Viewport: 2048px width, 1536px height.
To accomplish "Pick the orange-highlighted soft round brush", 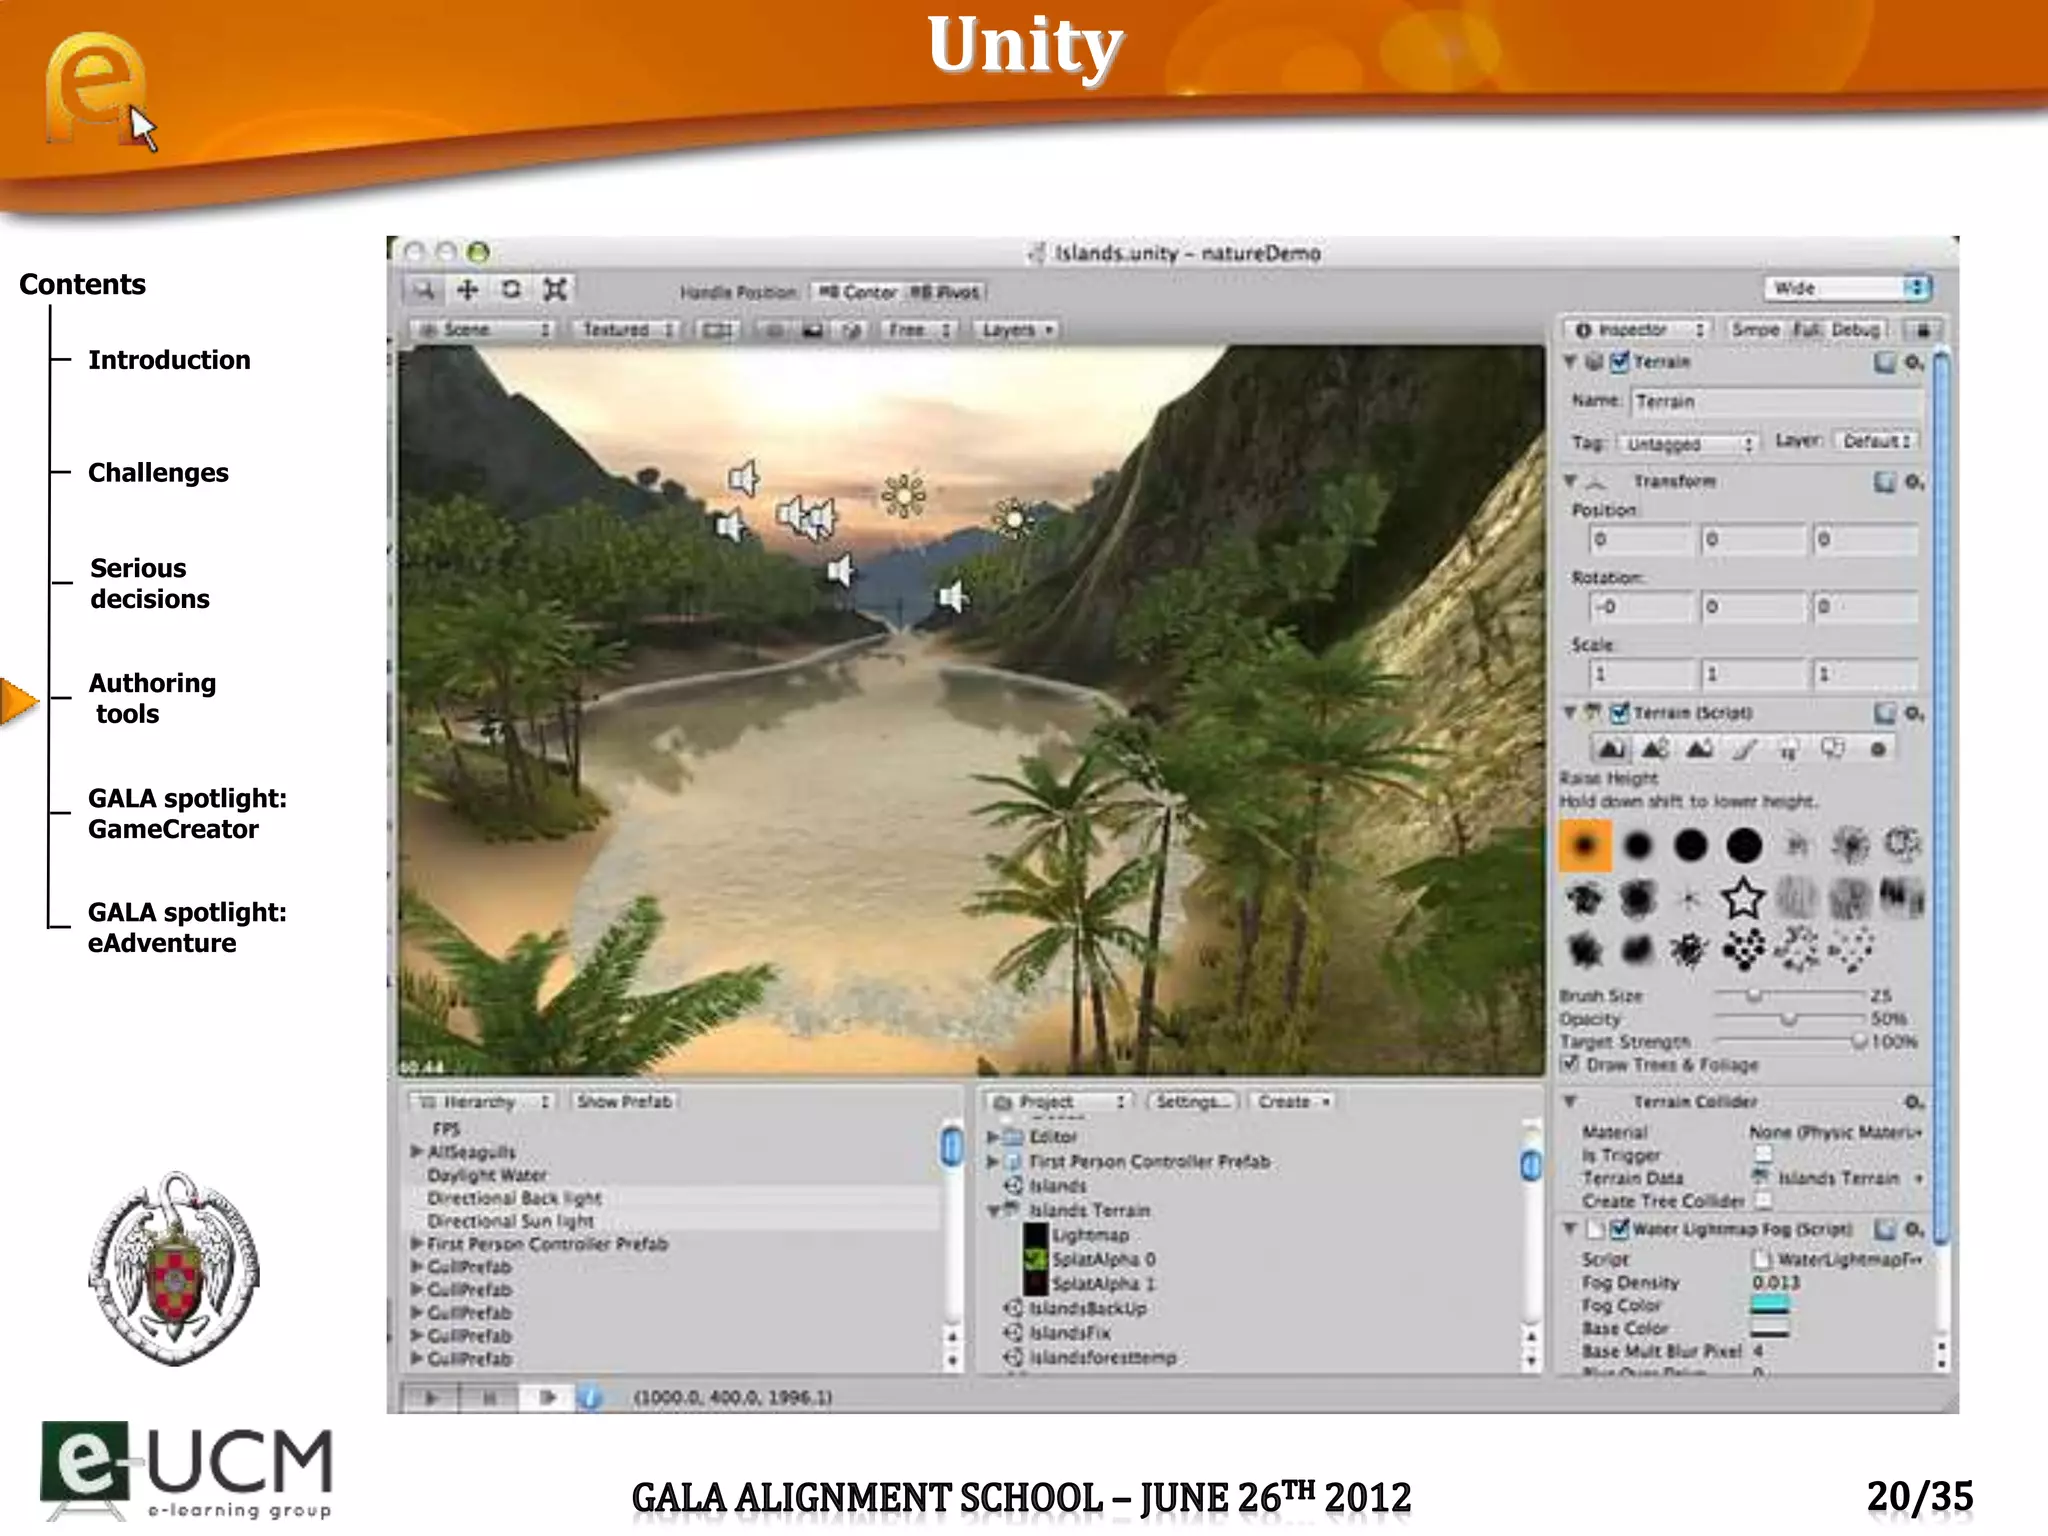I will pyautogui.click(x=1585, y=846).
